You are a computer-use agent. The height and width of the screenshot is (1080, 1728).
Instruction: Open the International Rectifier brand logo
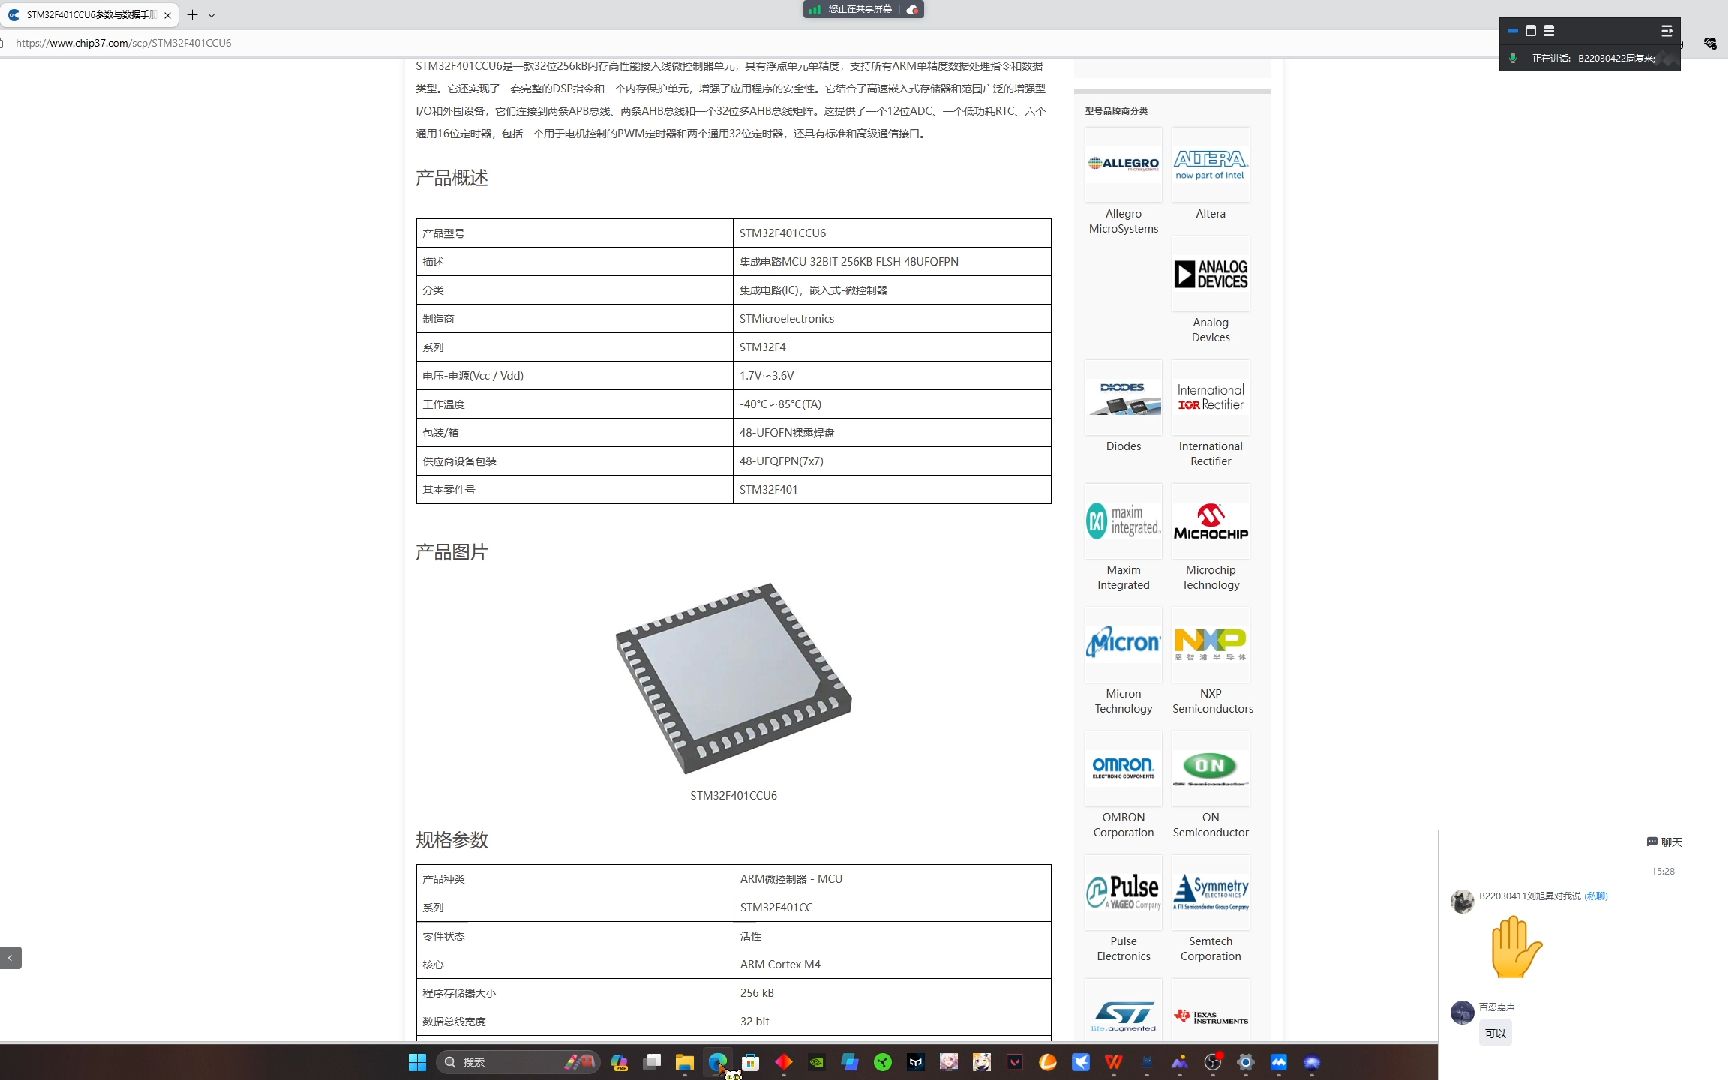point(1210,397)
